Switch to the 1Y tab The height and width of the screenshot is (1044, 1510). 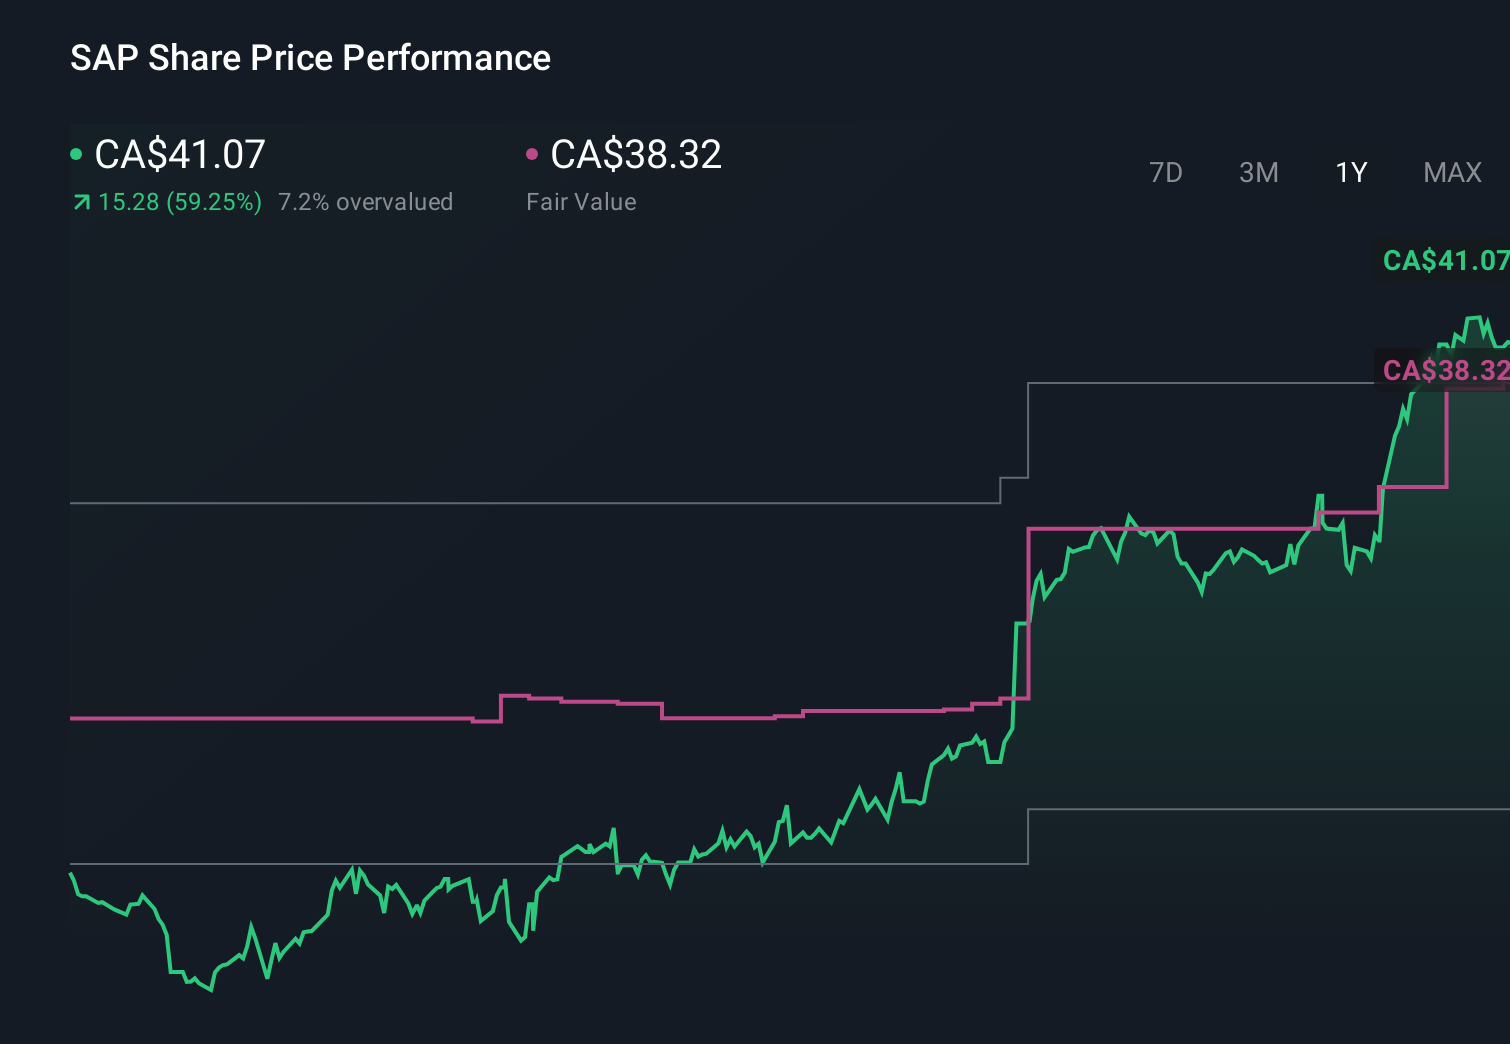point(1350,172)
